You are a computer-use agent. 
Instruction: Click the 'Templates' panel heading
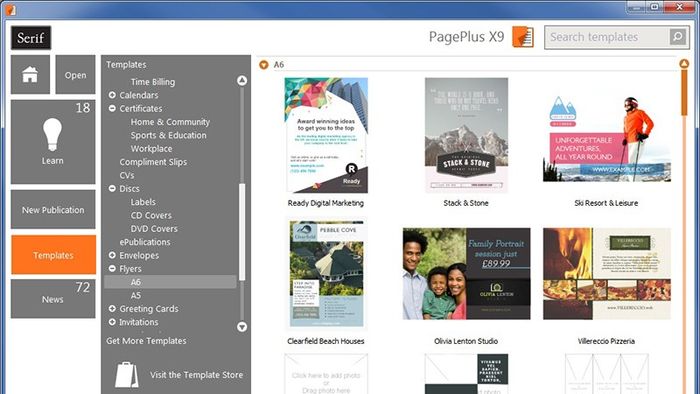(126, 65)
